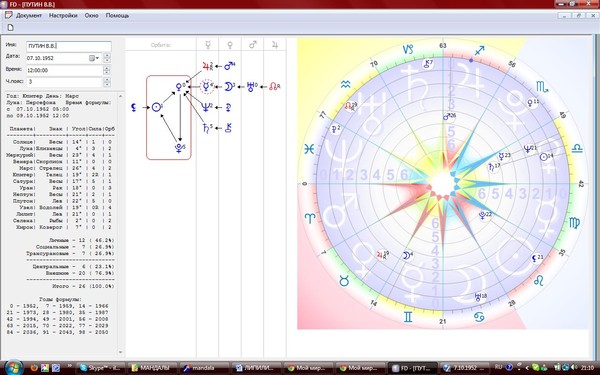
Task: Decrease the Ч.пояс value with down arrow
Action: 107,84
